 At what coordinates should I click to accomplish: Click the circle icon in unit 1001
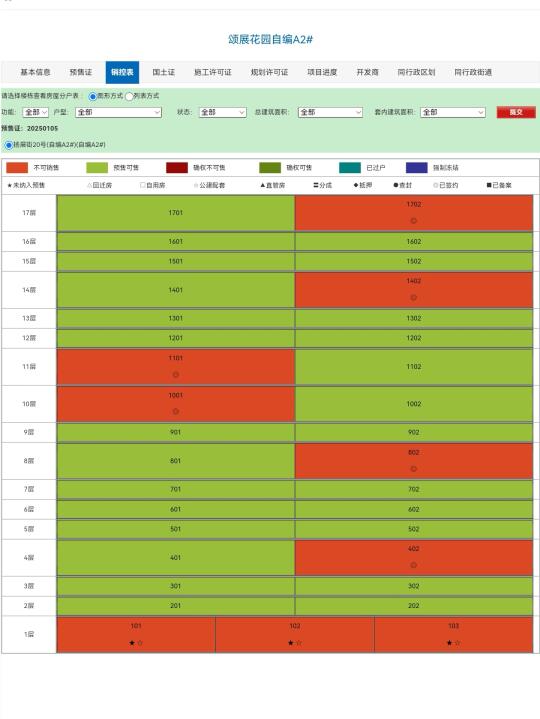176,412
